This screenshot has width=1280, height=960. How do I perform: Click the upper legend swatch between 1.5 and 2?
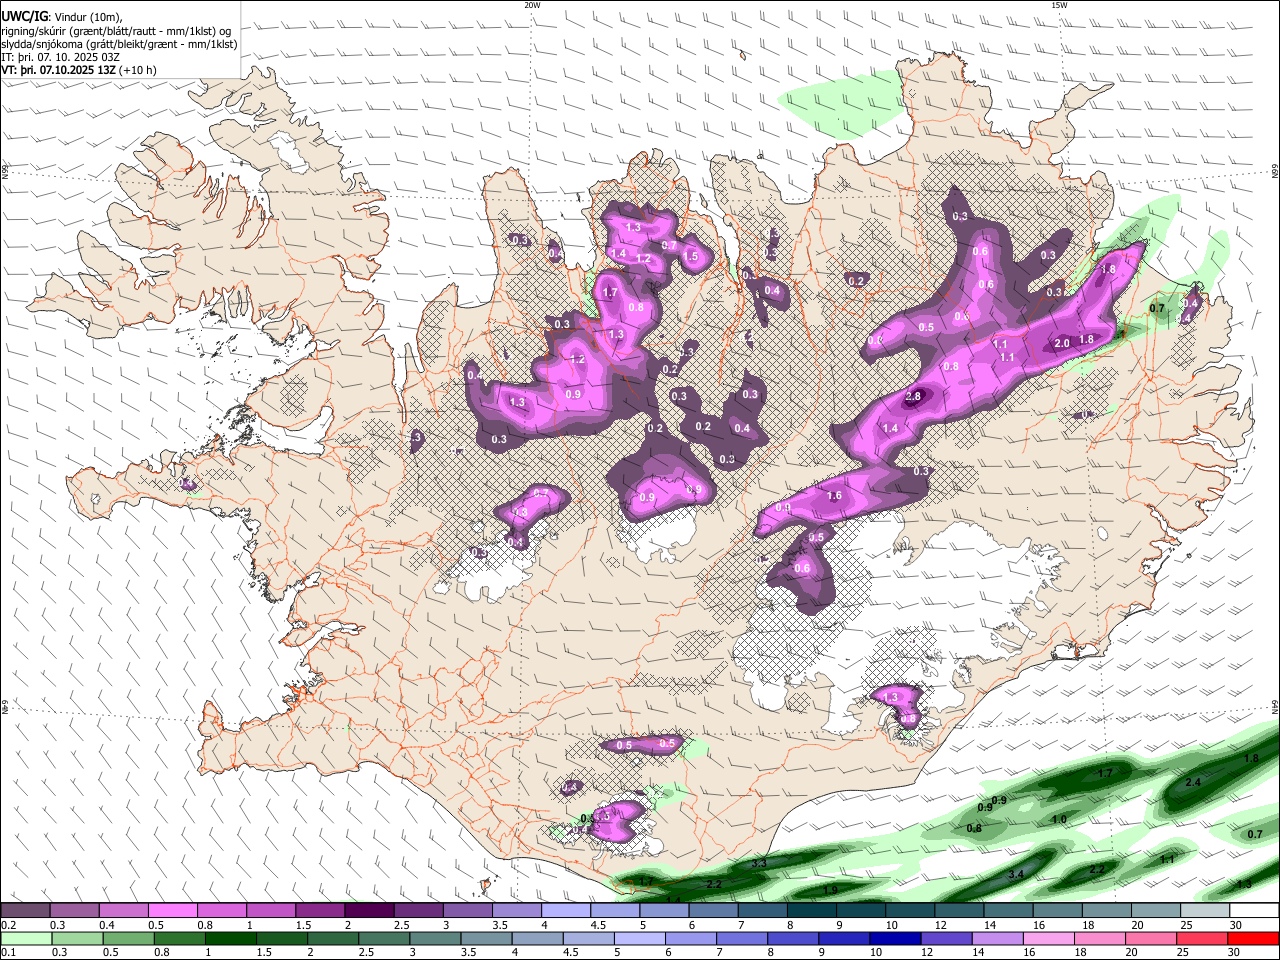pos(320,910)
